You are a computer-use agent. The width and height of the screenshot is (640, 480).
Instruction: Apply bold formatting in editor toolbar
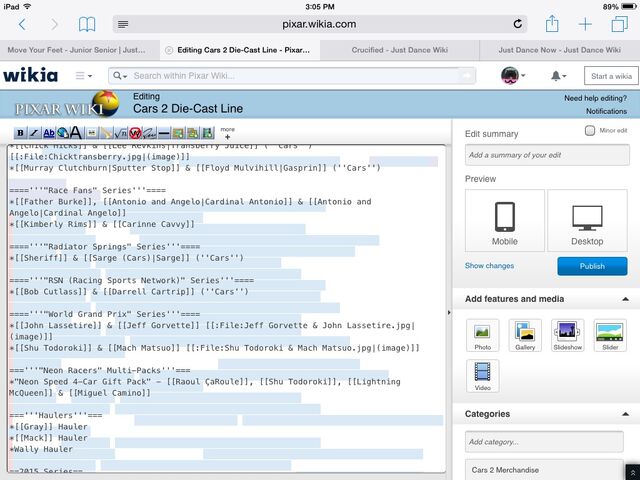coord(20,133)
